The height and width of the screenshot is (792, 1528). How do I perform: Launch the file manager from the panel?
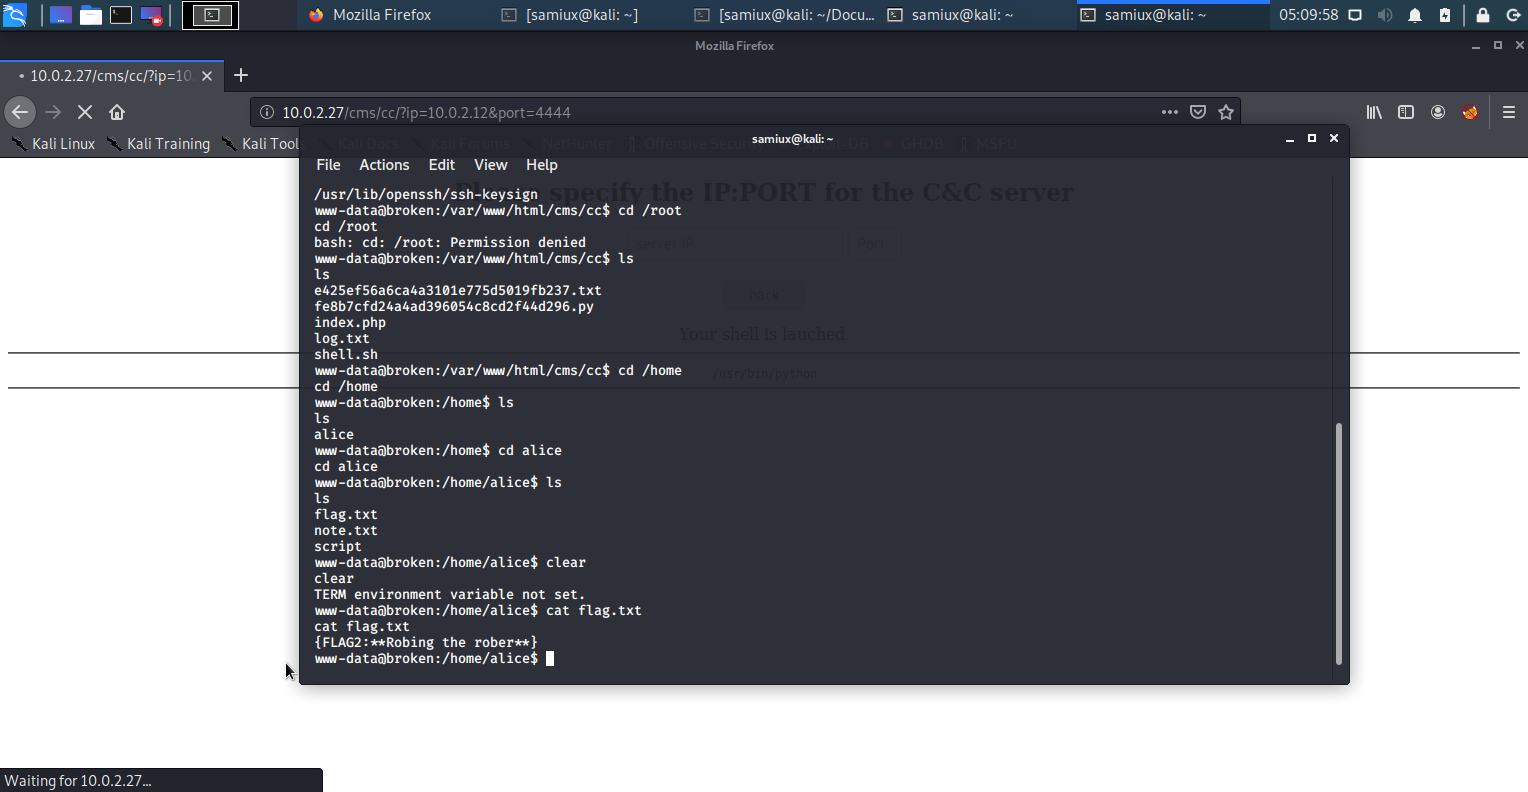tap(91, 15)
